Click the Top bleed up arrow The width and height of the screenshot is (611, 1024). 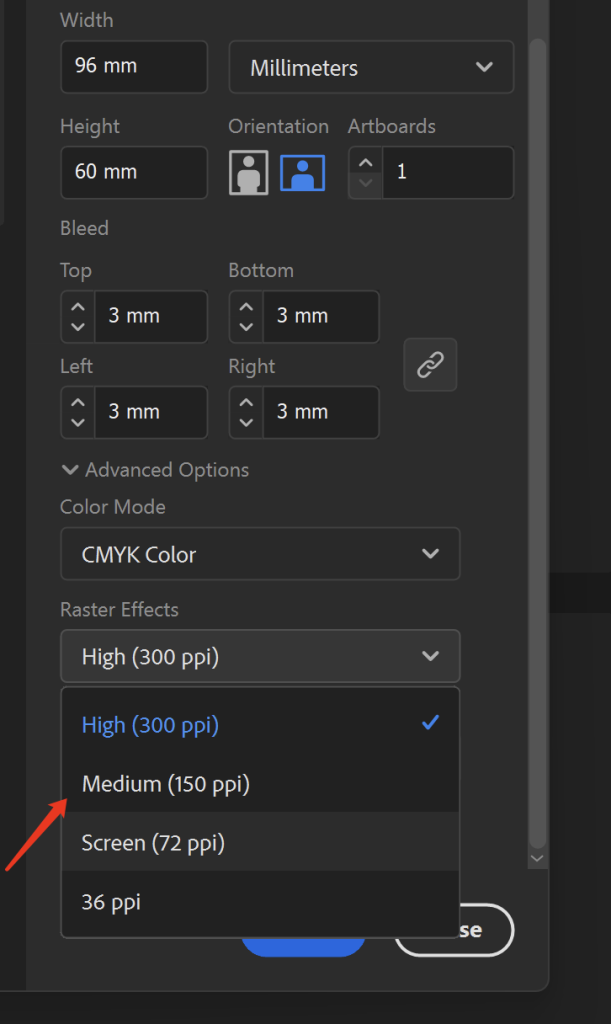78,306
